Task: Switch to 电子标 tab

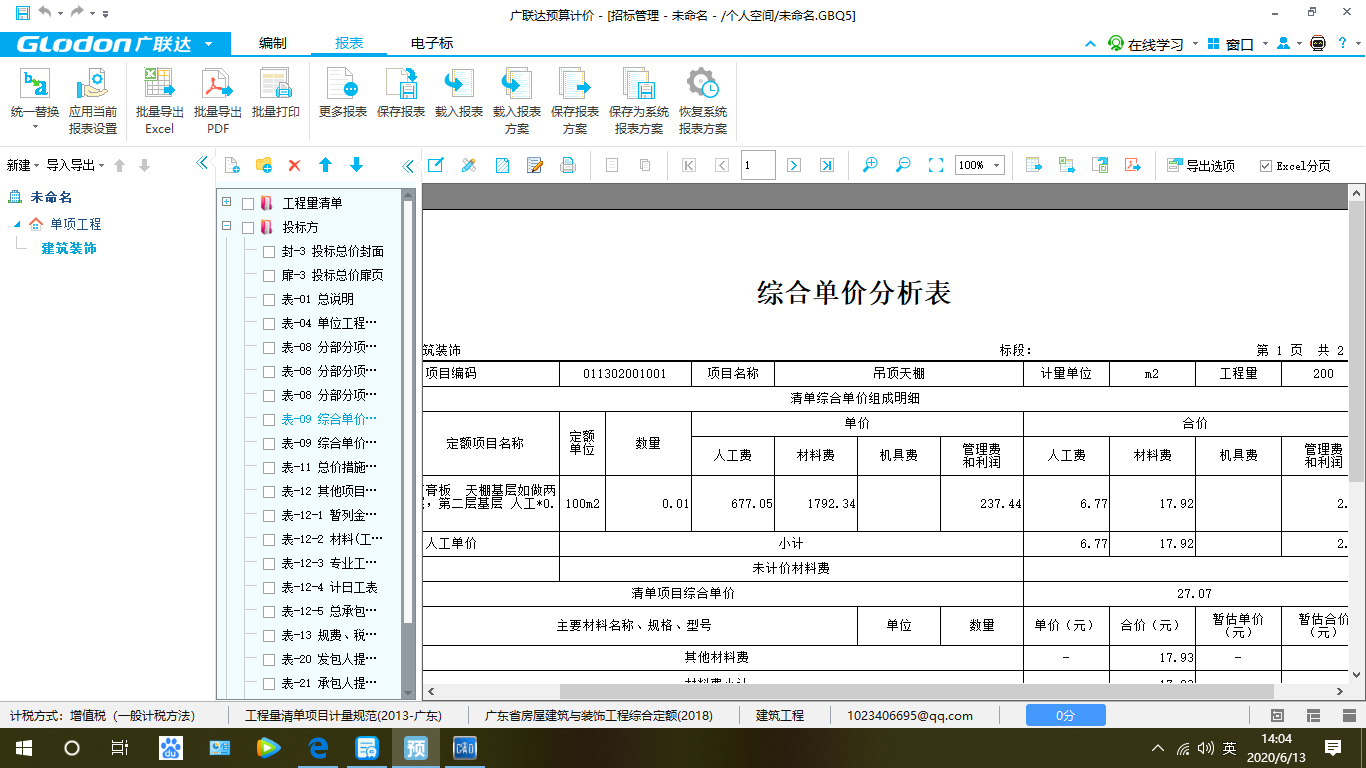Action: [432, 43]
